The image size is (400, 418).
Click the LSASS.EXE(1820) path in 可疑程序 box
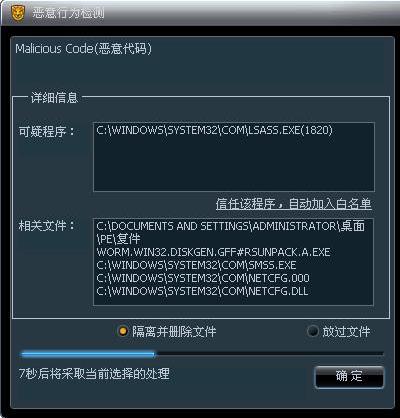[214, 130]
